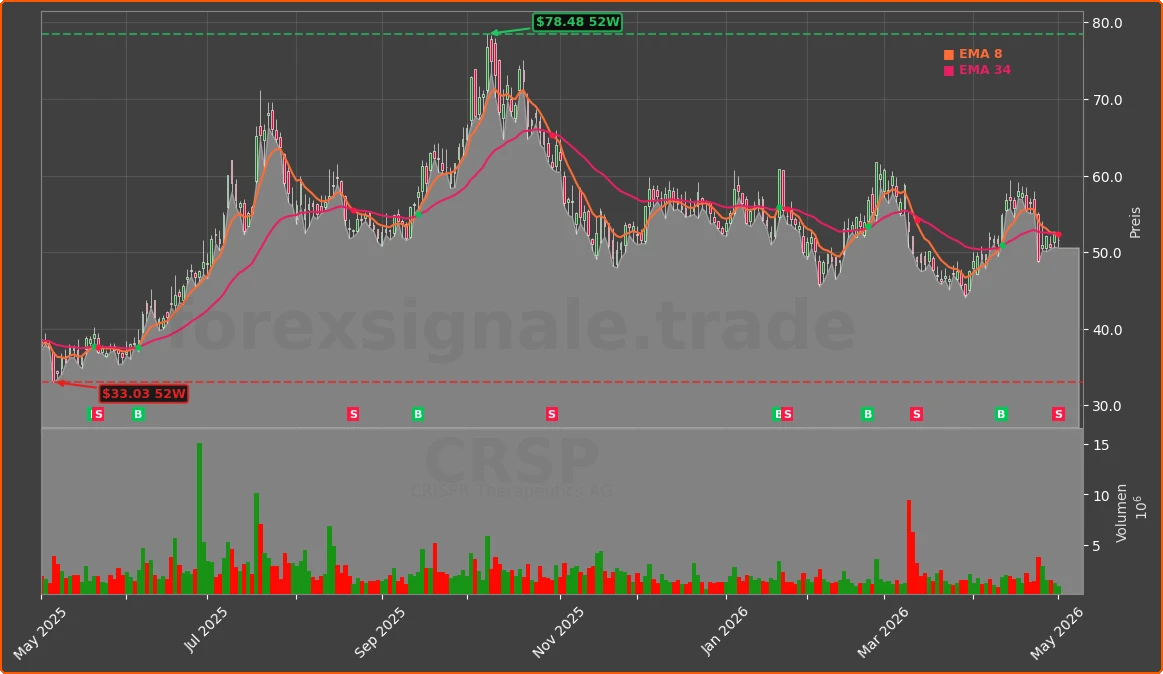Image resolution: width=1163 pixels, height=674 pixels.
Task: Click the B buy marker in June 2025
Action: [138, 414]
